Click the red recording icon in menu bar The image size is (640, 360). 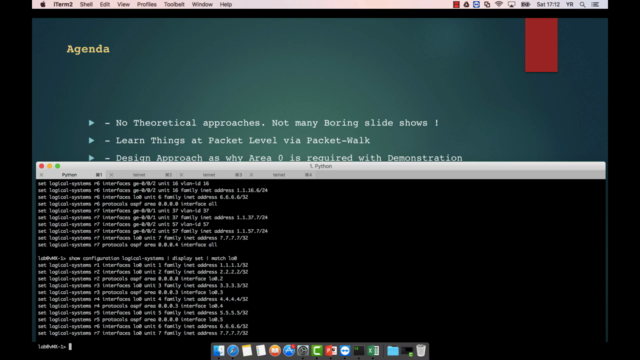456,4
